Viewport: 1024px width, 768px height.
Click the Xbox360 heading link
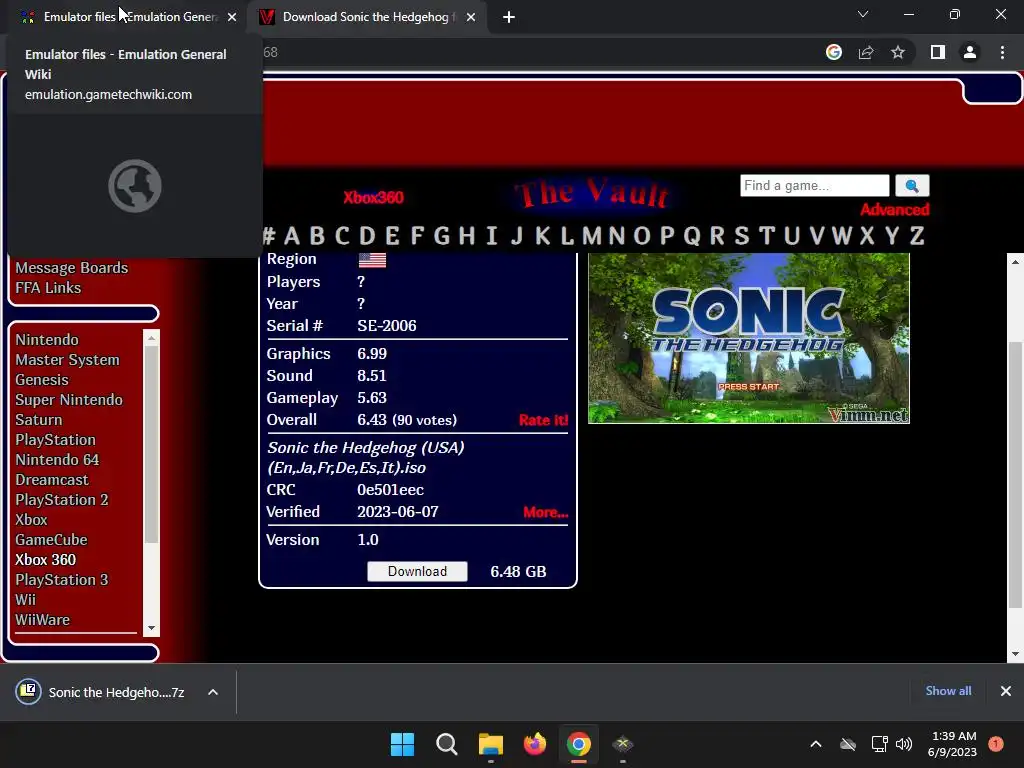pyautogui.click(x=374, y=197)
